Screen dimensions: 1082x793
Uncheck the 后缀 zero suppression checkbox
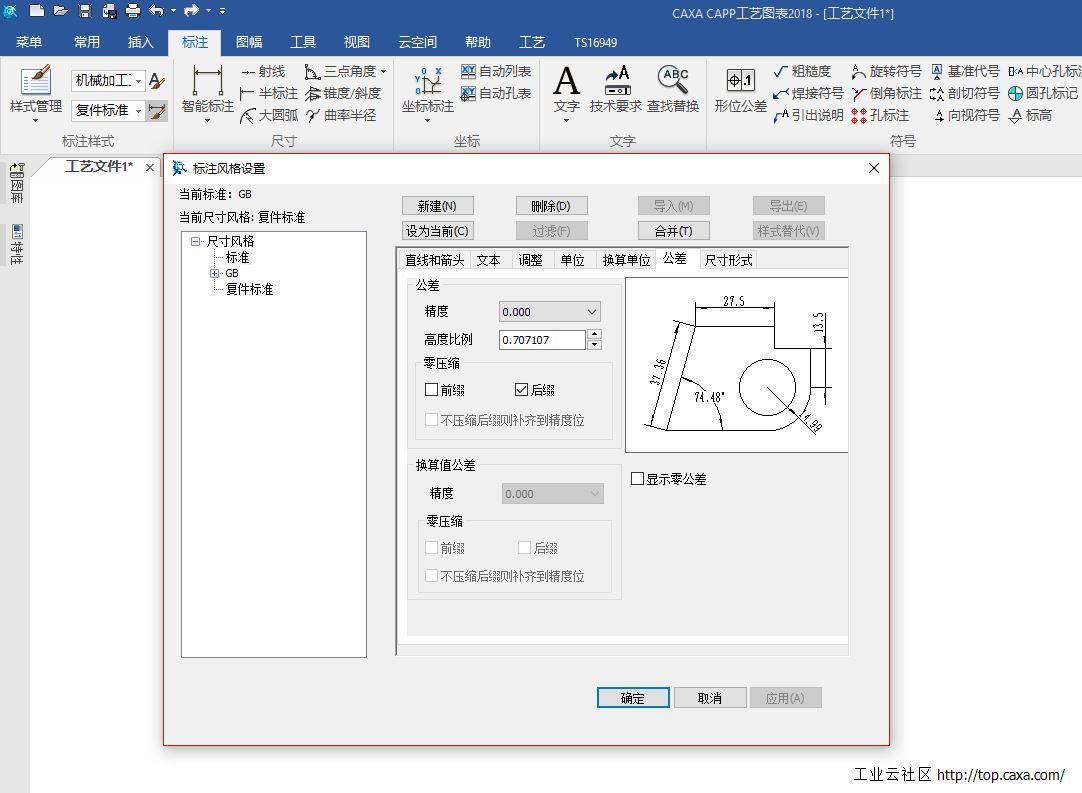[x=521, y=390]
